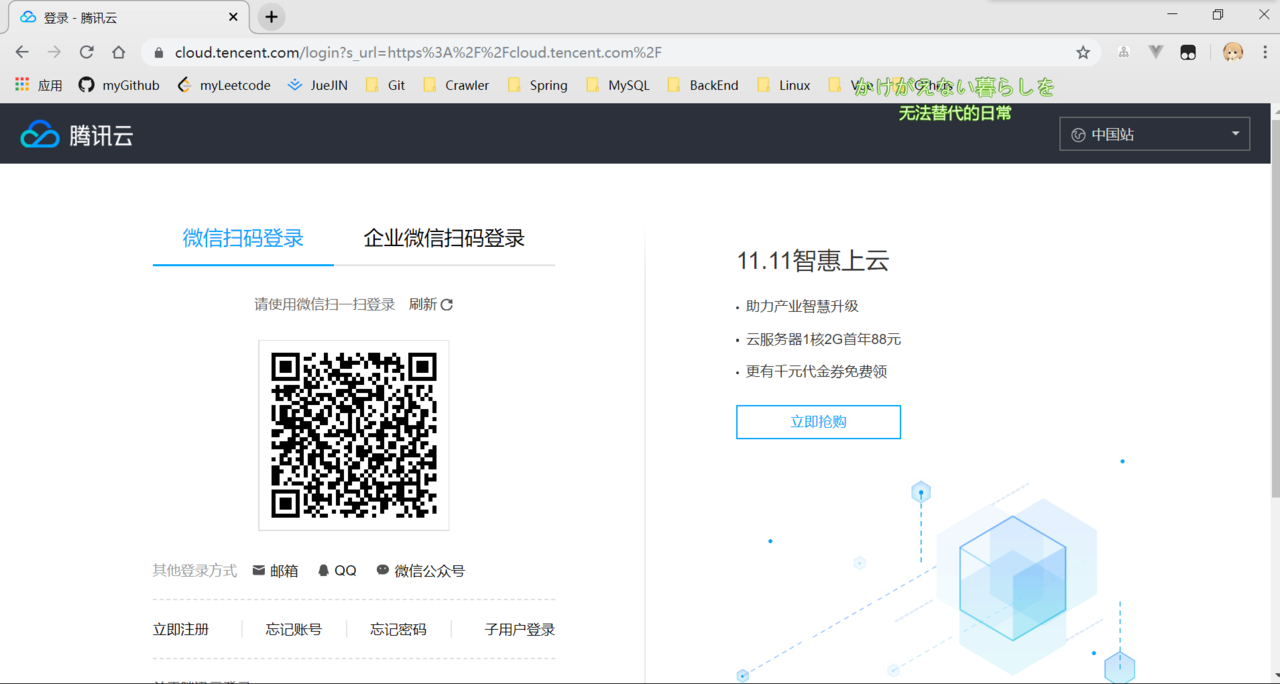Click 云服务器1核2G首年88元 text

click(x=823, y=339)
